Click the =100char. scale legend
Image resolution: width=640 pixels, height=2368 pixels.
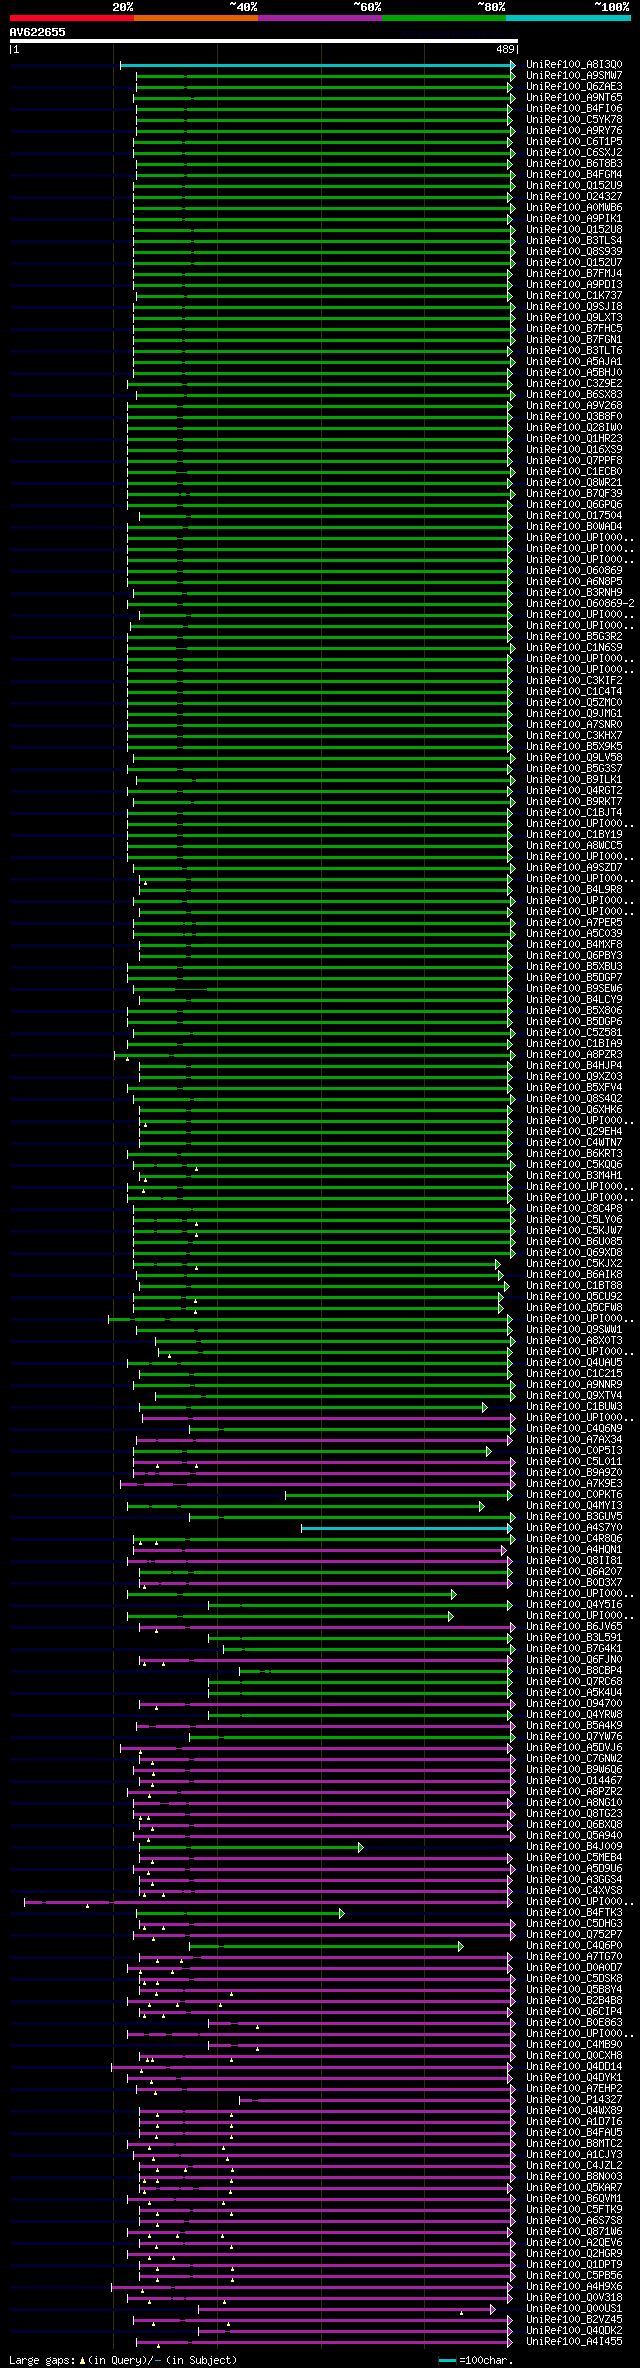[x=476, y=2360]
